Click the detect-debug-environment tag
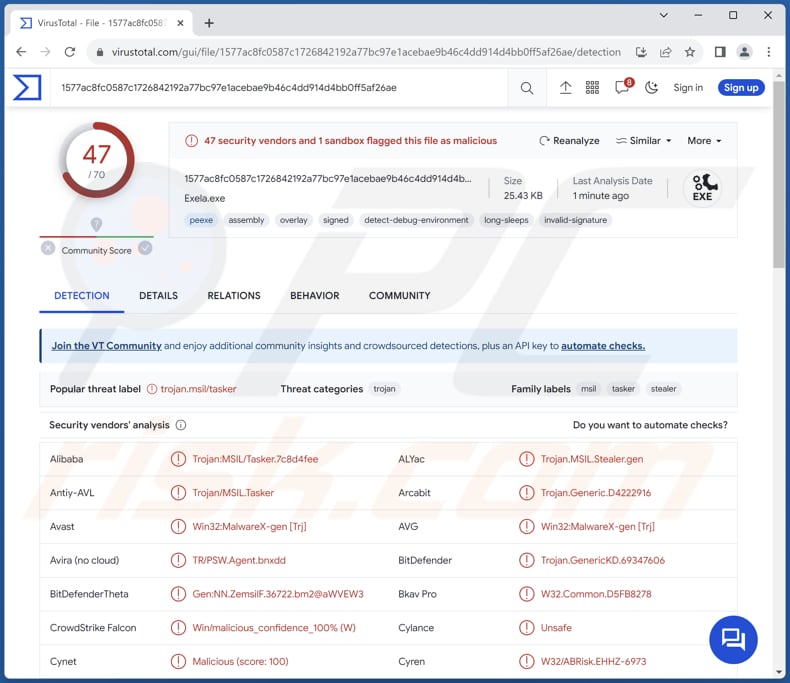The width and height of the screenshot is (790, 683). [416, 220]
